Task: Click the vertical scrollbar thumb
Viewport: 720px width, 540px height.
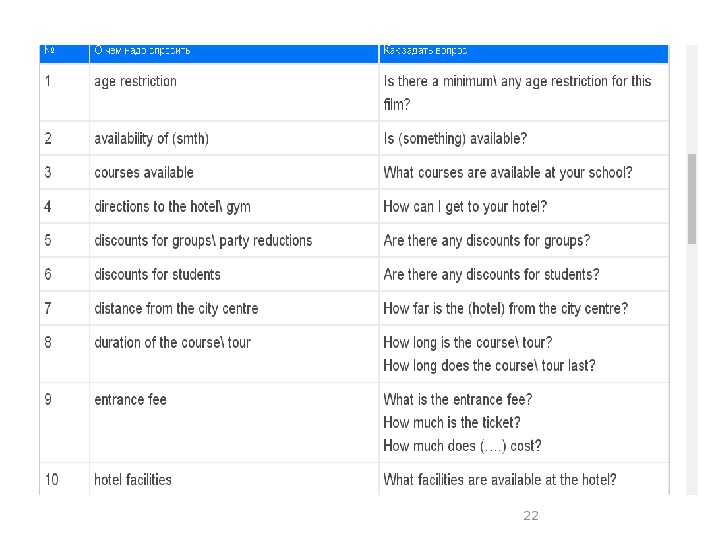Action: coord(692,199)
